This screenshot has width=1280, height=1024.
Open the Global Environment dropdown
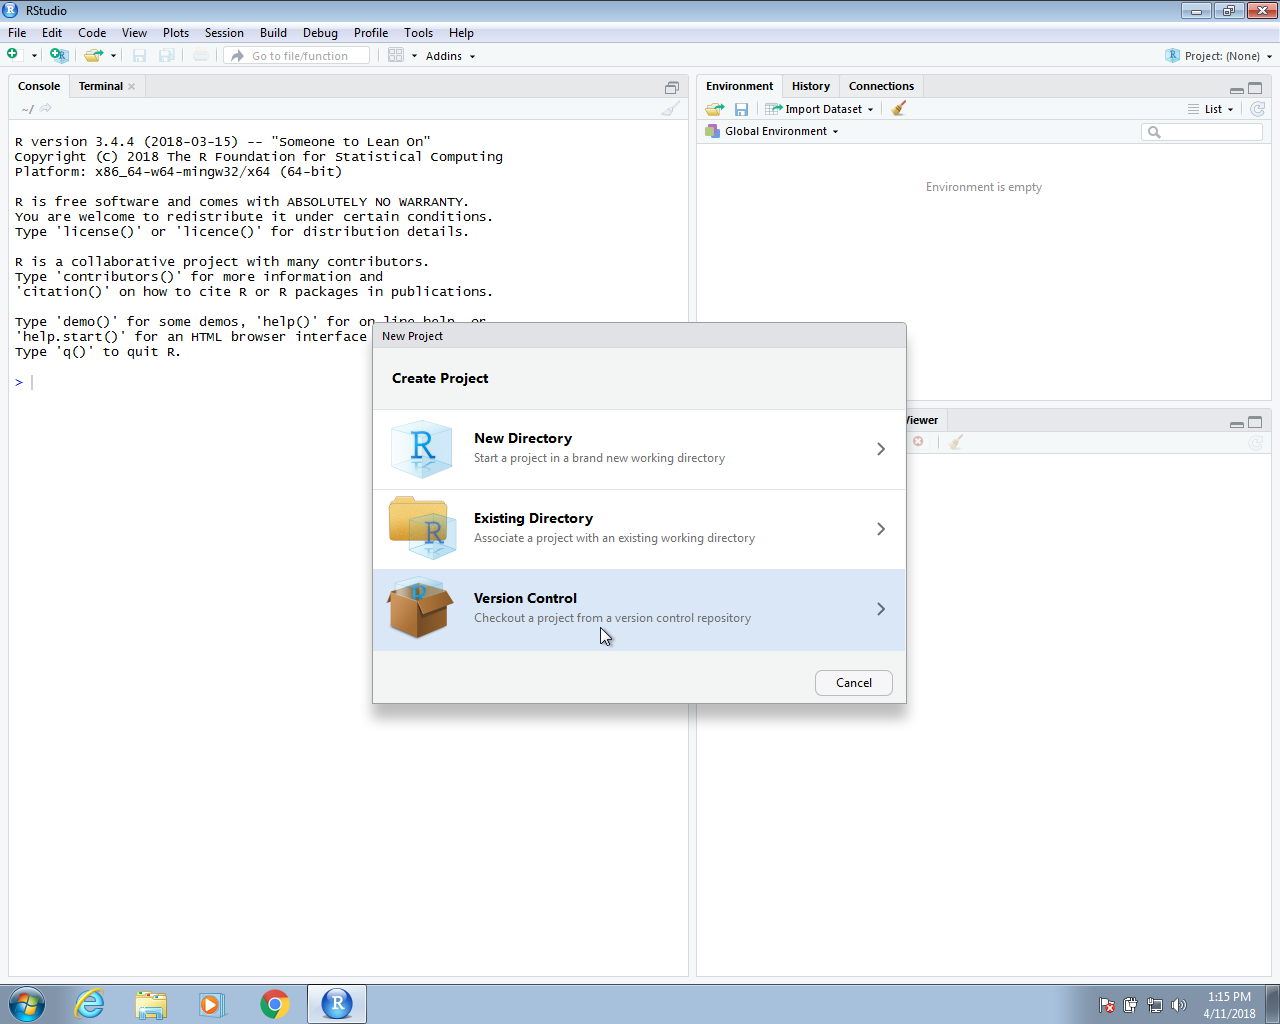click(x=772, y=131)
